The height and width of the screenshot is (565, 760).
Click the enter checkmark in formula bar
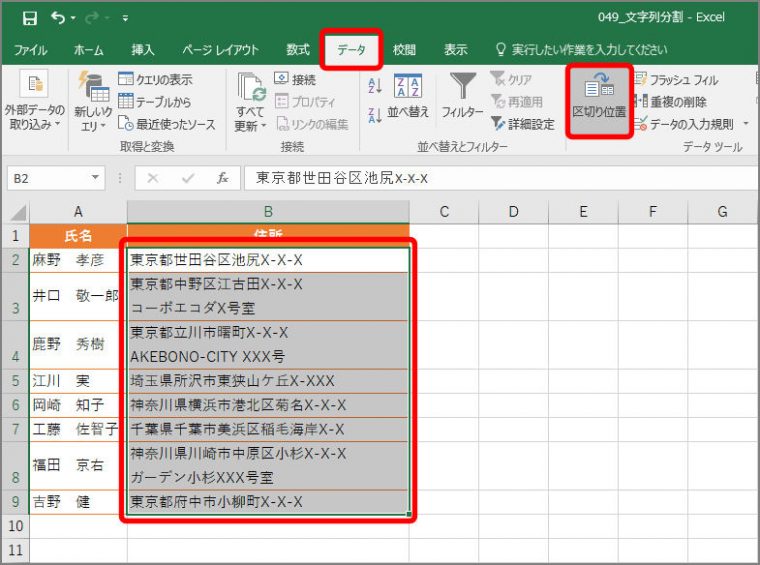coord(188,178)
